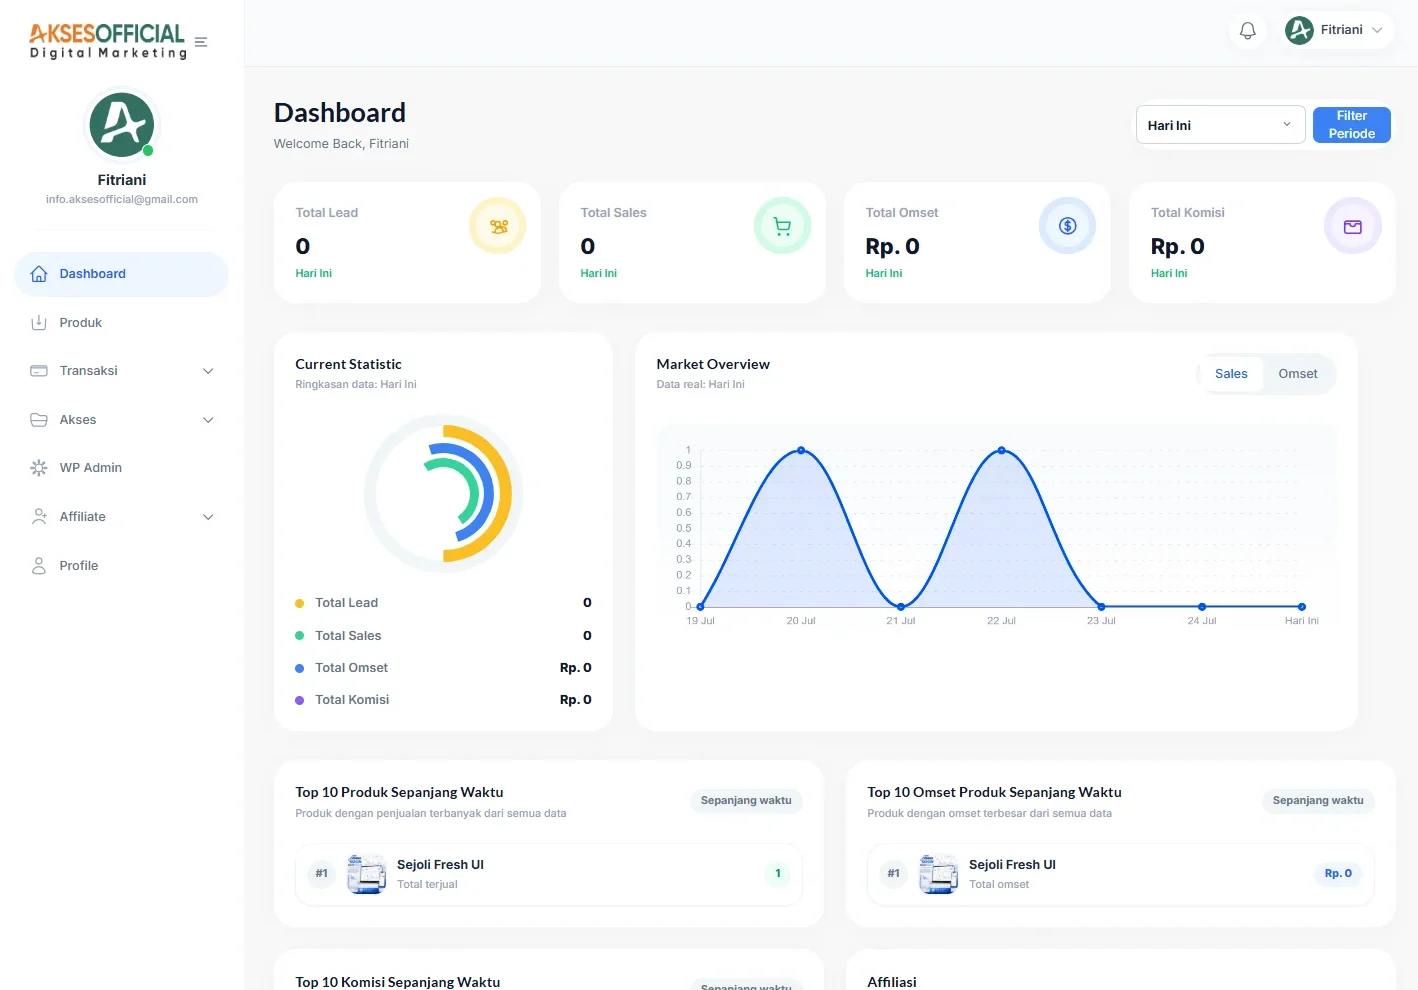
Task: Open Fitriani user account dropdown
Action: pos(1338,30)
